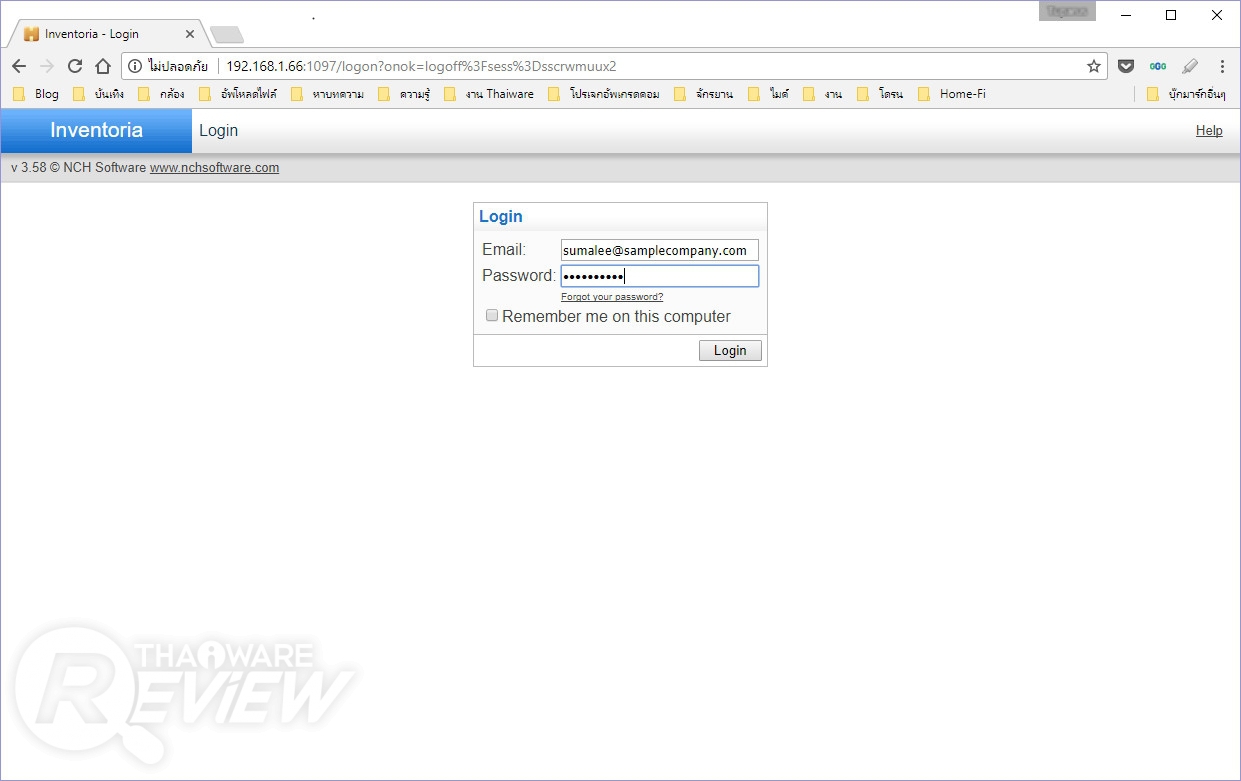Click the Email input field
Screen dimensions: 1241x781
pyautogui.click(x=660, y=250)
